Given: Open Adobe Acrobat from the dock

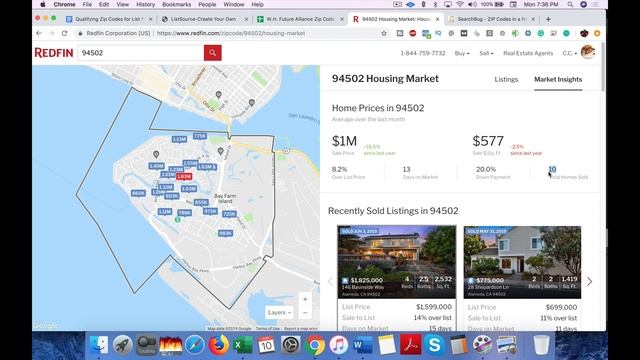Looking at the screenshot, I should point(411,345).
